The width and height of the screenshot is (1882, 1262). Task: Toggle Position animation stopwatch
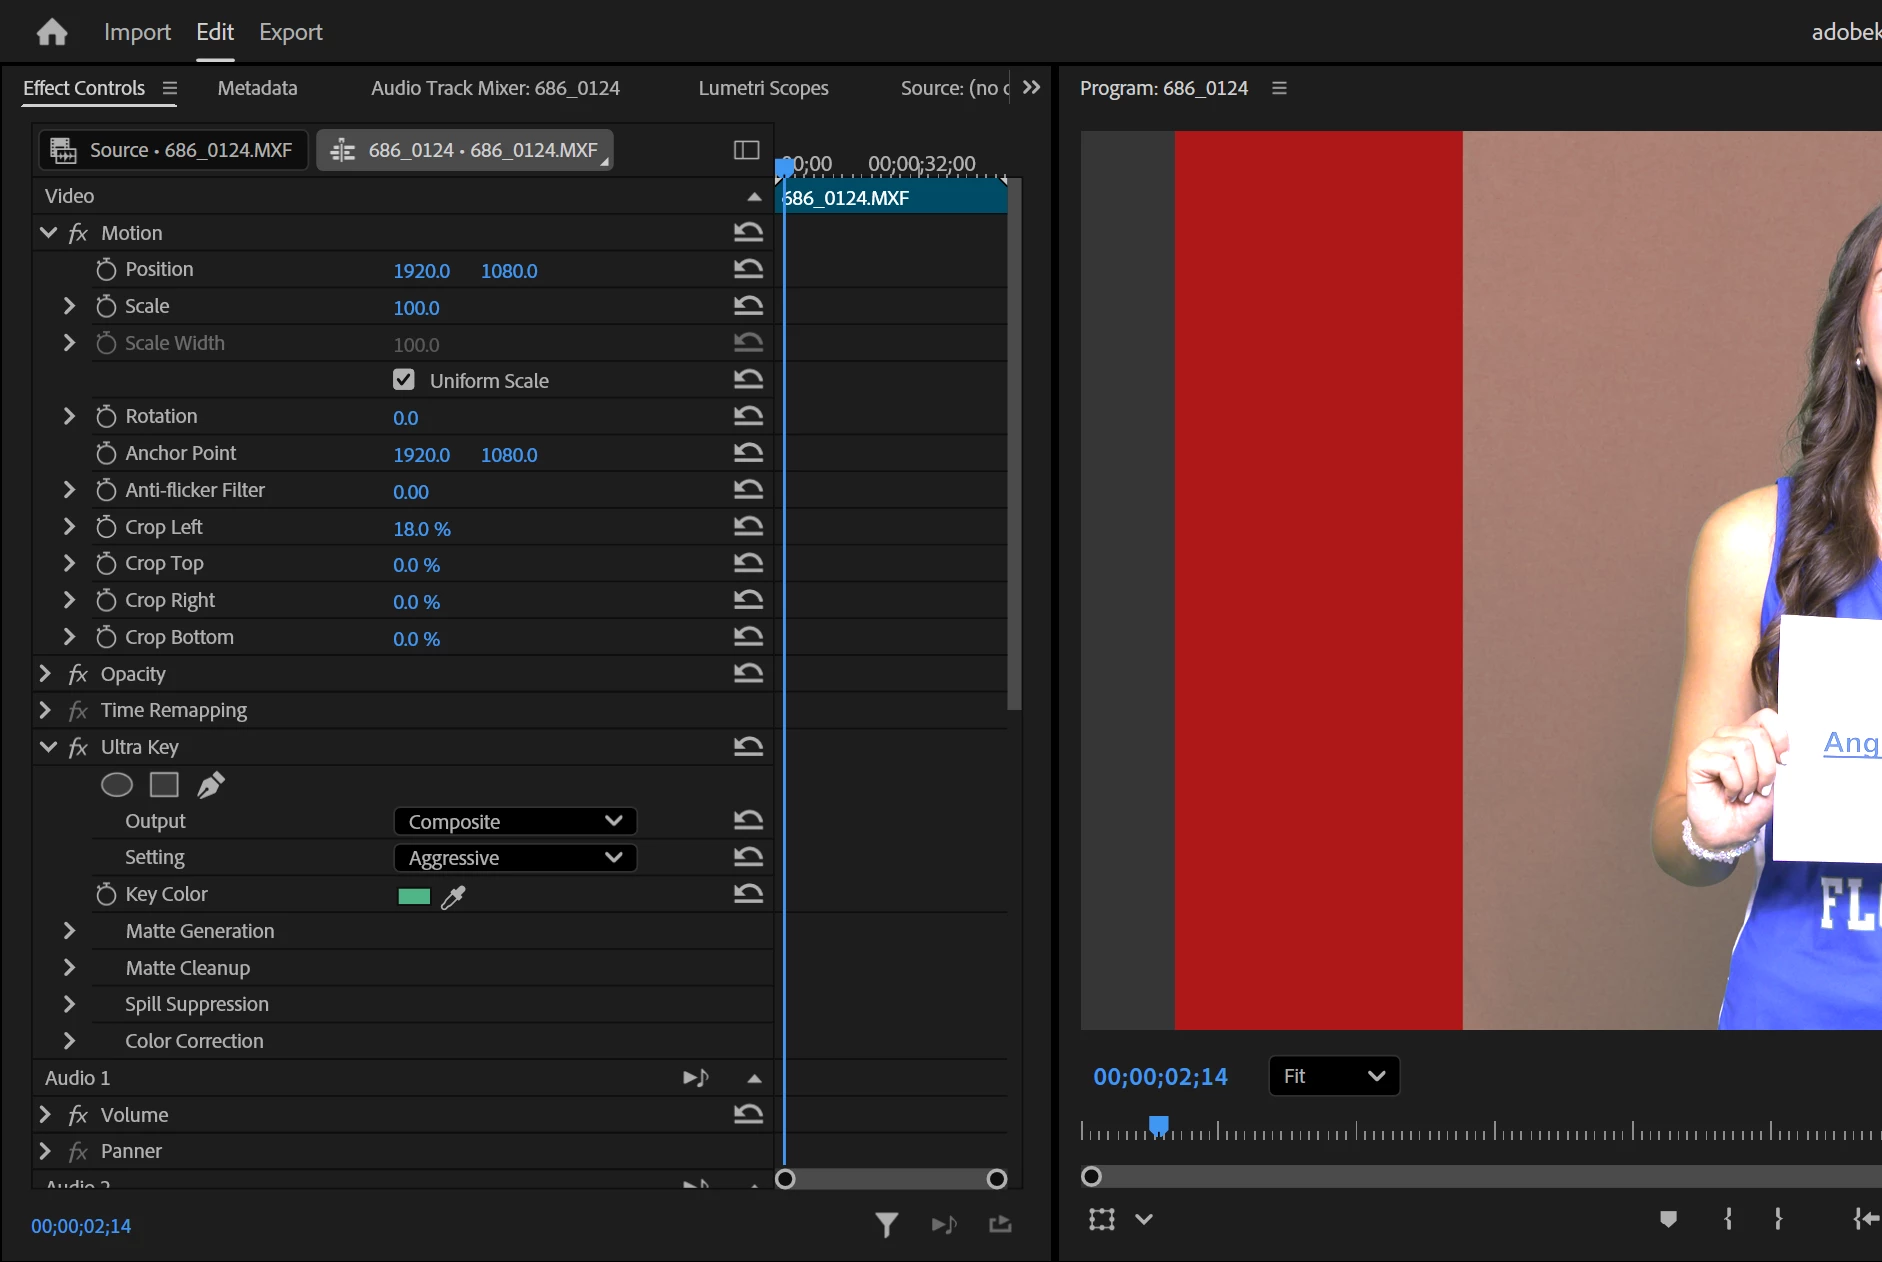[x=106, y=270]
